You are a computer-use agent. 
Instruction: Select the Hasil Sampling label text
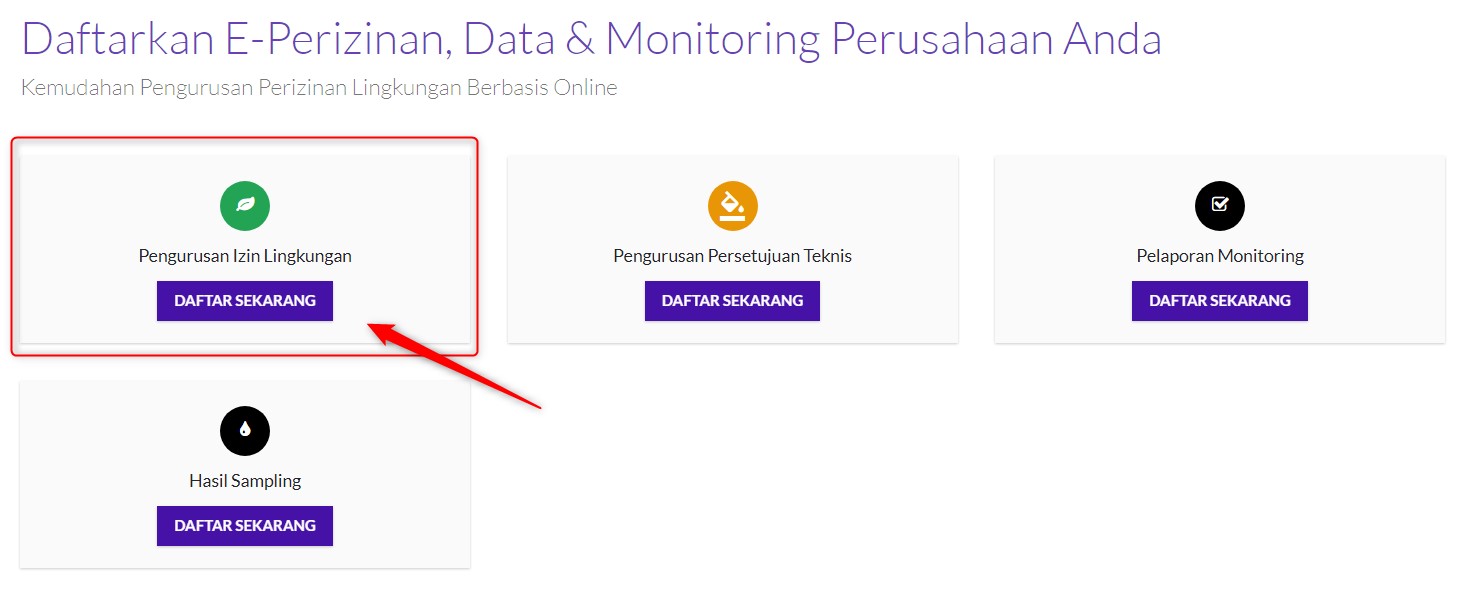point(245,481)
